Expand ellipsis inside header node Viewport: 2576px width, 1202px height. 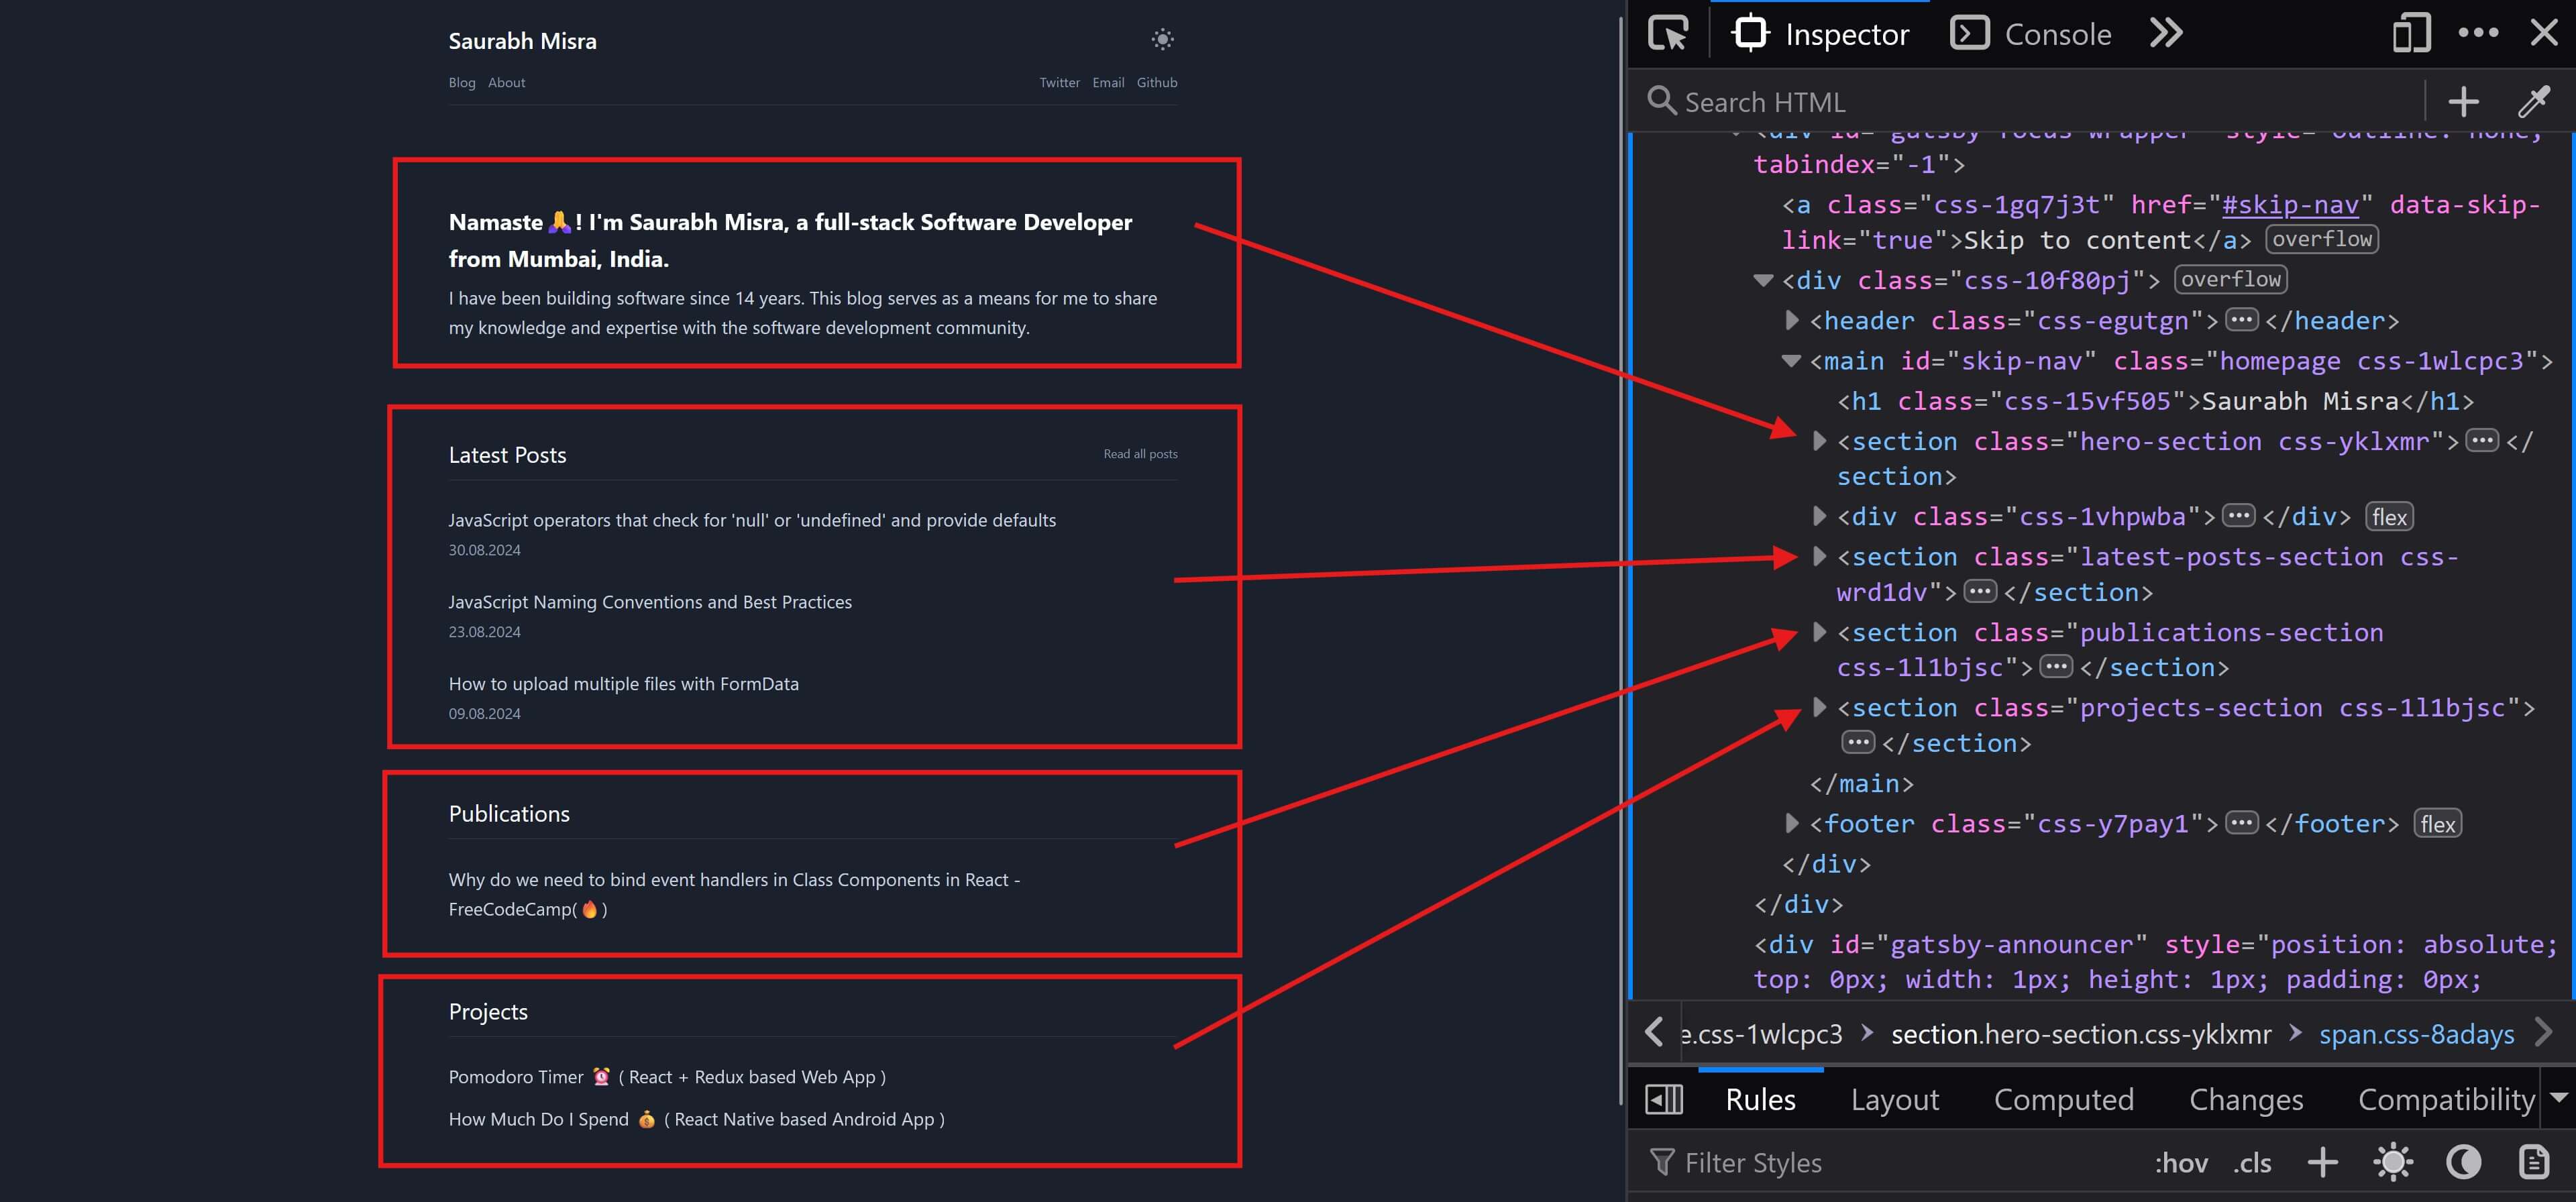pyautogui.click(x=2241, y=320)
